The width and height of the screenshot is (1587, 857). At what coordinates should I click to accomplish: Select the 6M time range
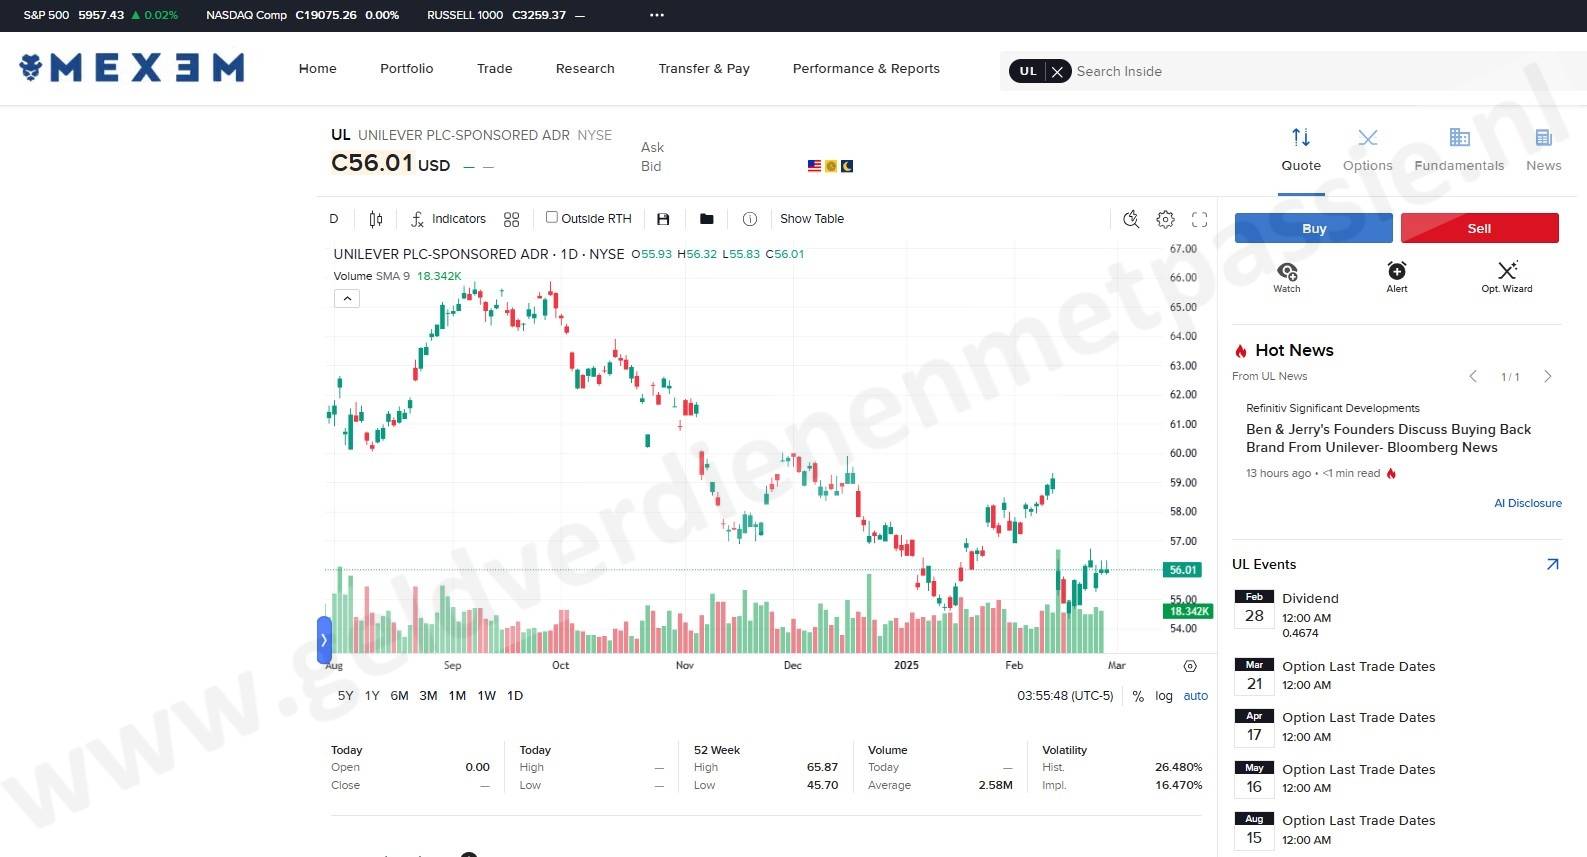coord(399,696)
